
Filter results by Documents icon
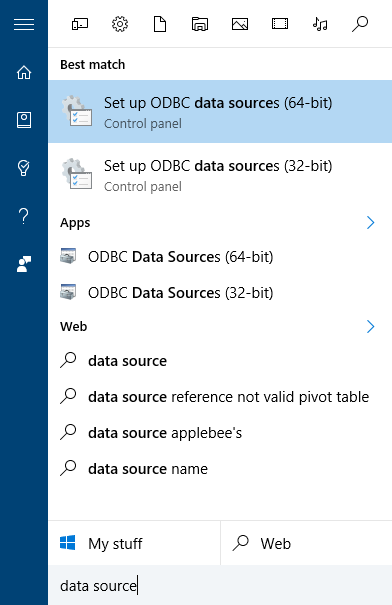160,24
